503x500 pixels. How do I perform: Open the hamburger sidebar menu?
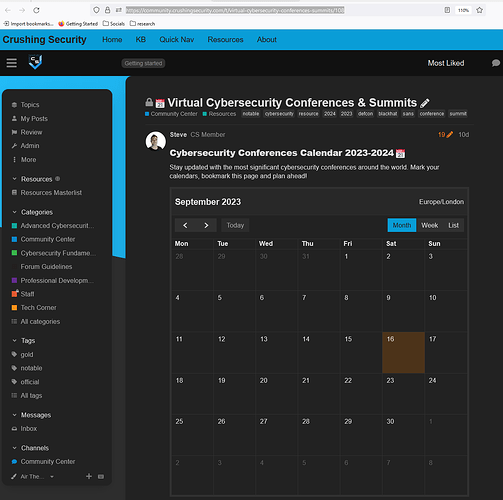pos(12,63)
